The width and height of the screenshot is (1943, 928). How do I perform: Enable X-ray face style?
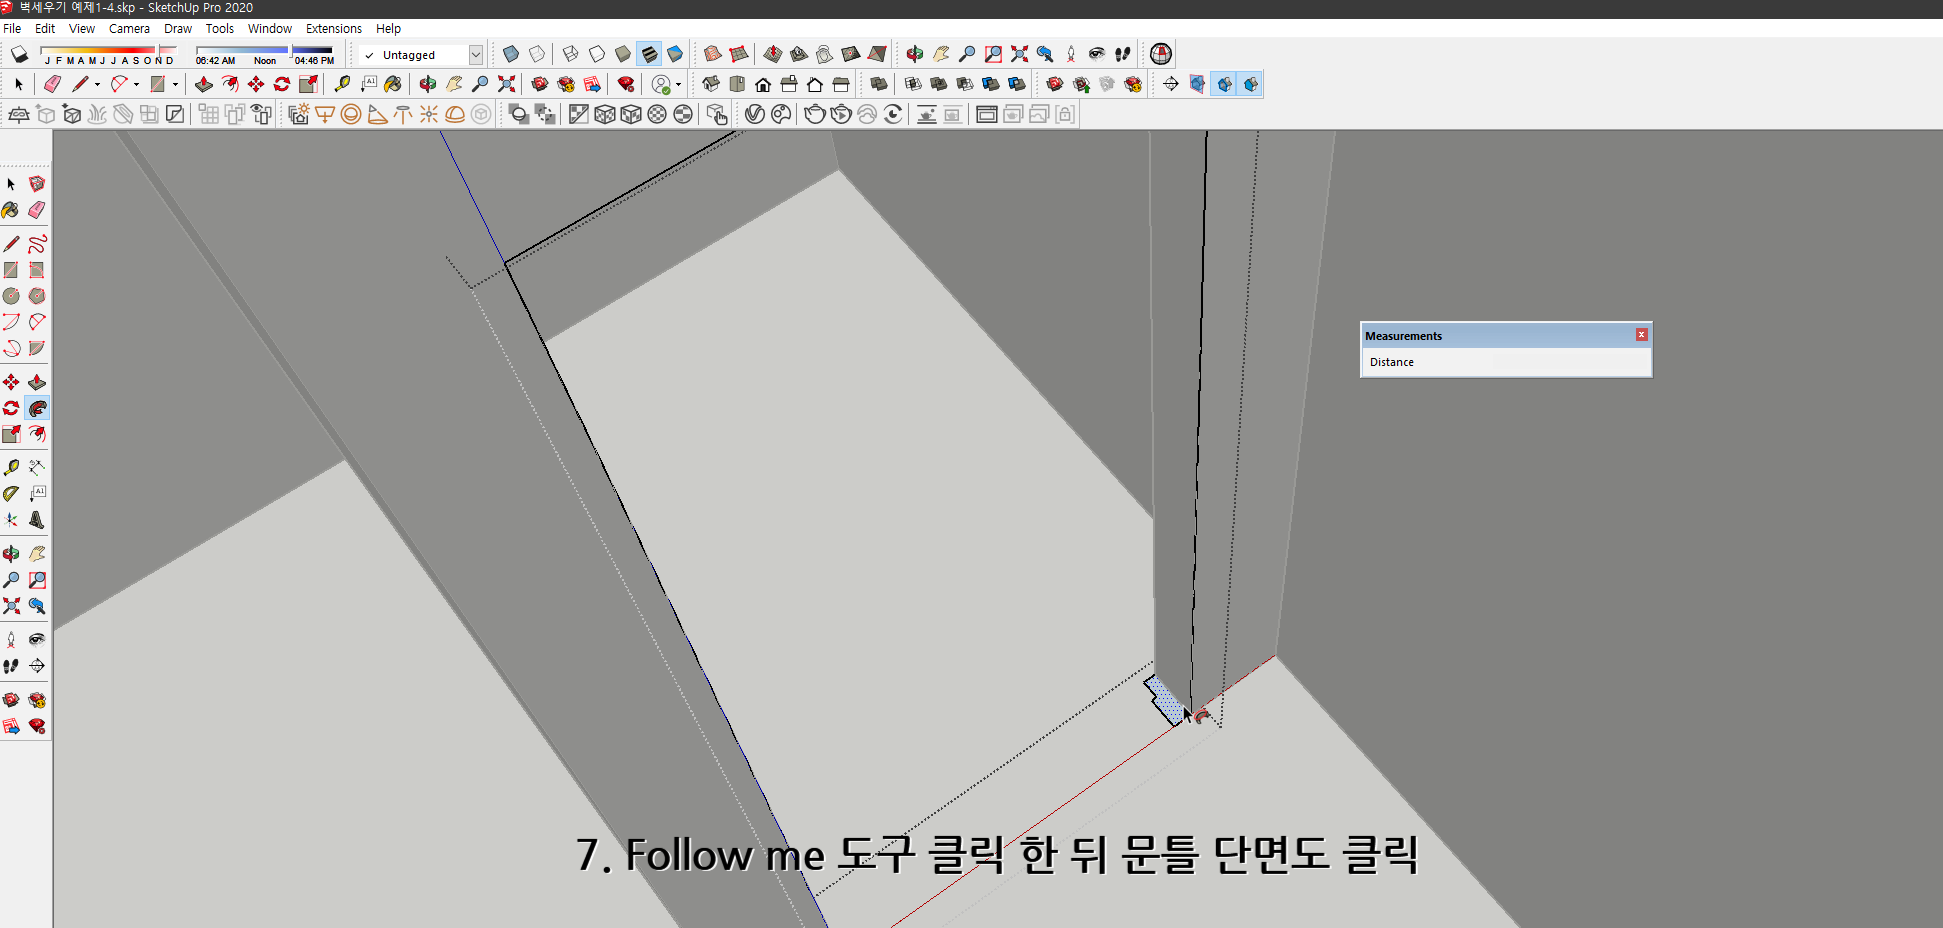coord(511,54)
